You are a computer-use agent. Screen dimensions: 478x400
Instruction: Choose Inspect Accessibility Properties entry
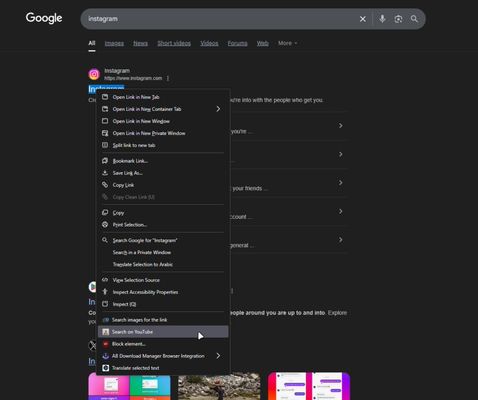point(163,292)
